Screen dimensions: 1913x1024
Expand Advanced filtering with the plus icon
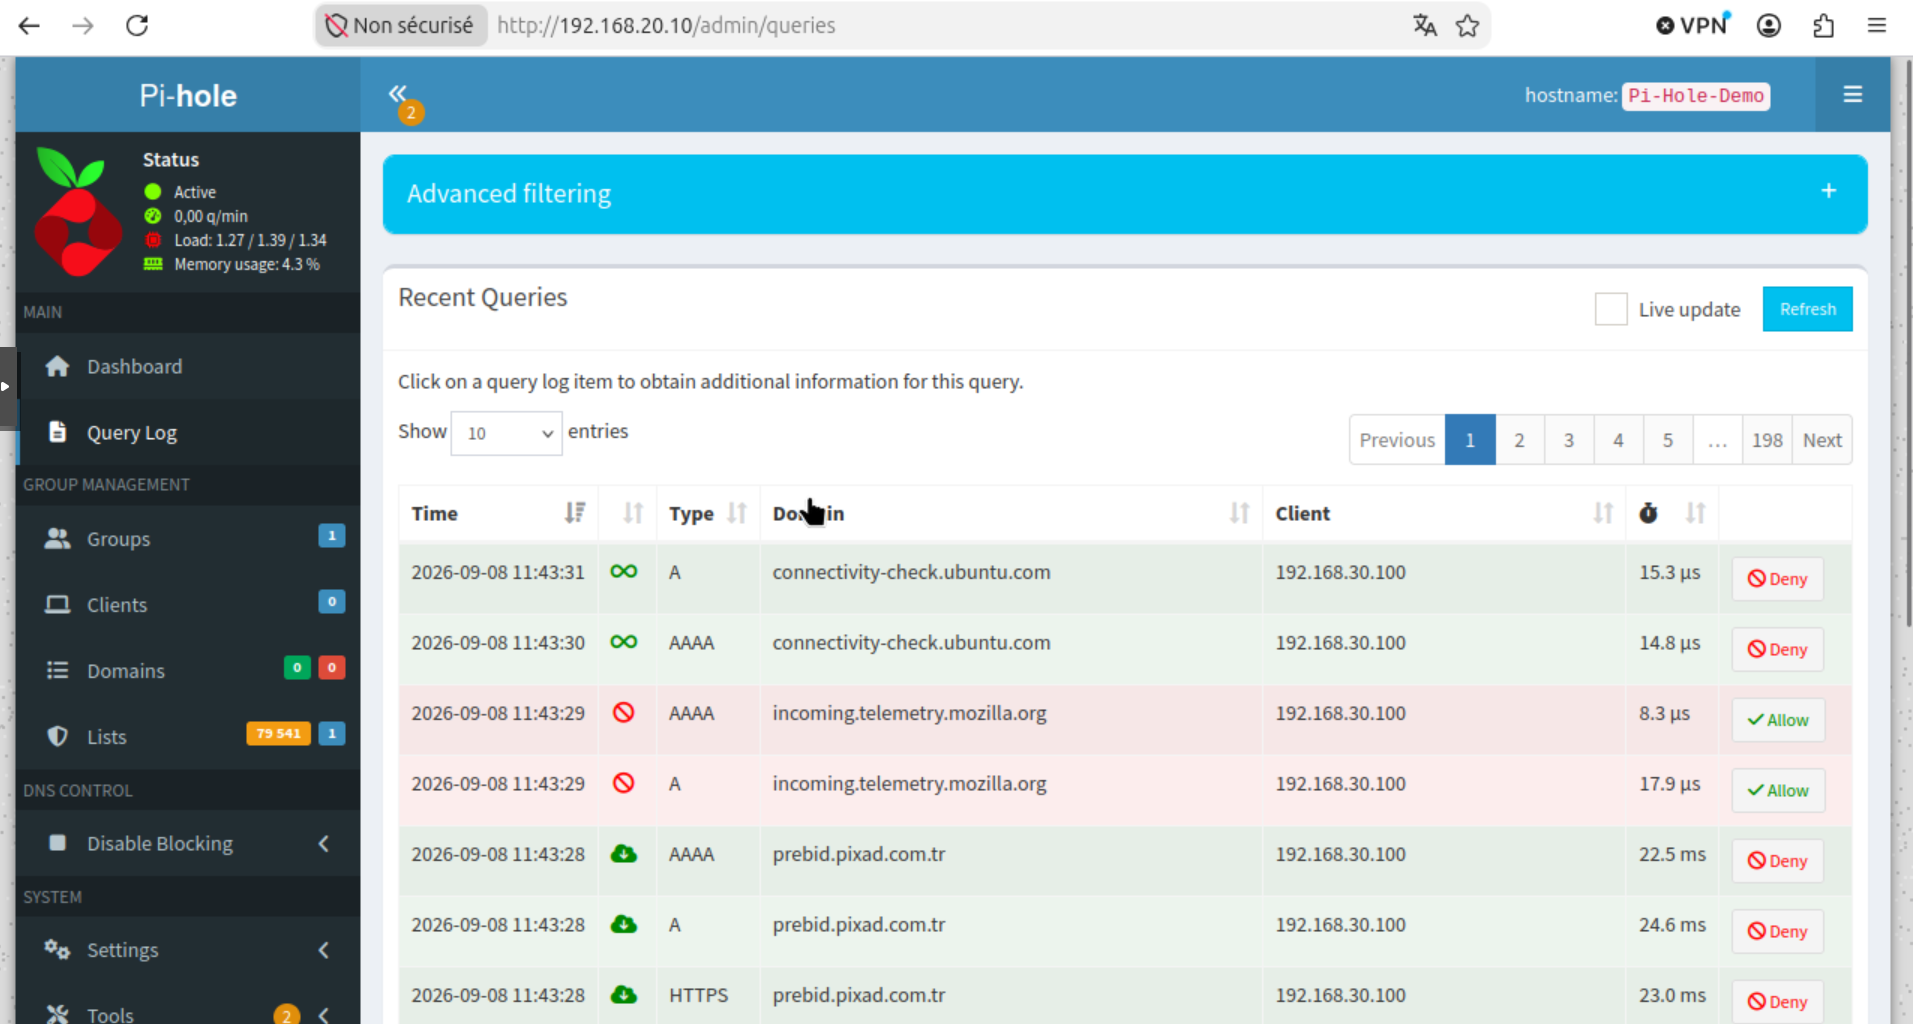(1828, 191)
